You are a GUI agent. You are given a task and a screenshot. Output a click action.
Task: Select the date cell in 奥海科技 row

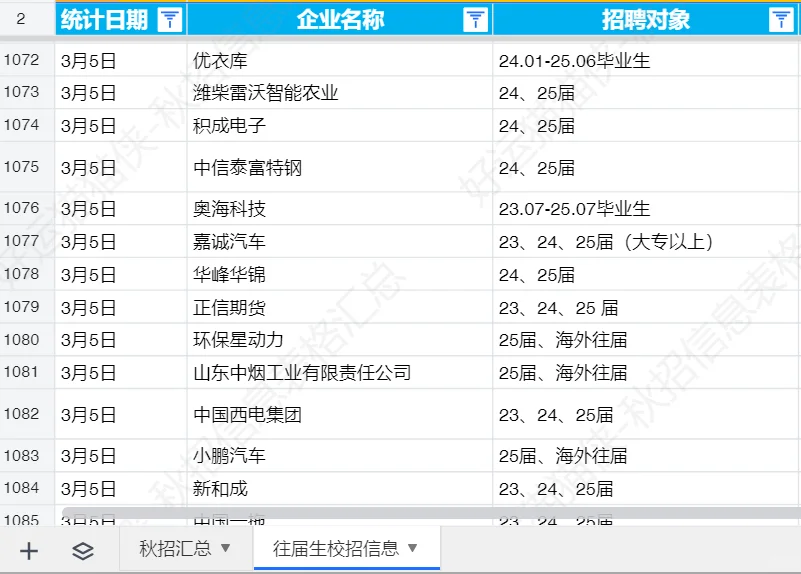tap(121, 208)
